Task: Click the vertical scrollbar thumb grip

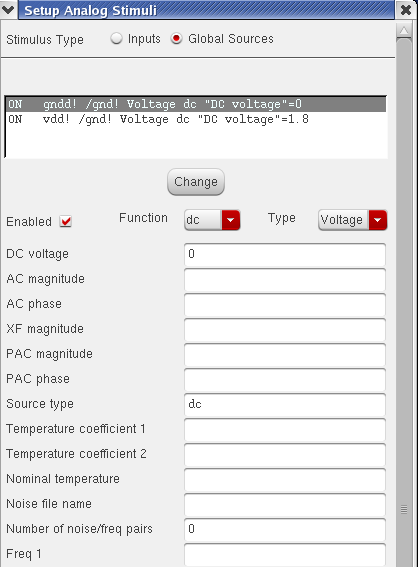Action: [x=404, y=510]
